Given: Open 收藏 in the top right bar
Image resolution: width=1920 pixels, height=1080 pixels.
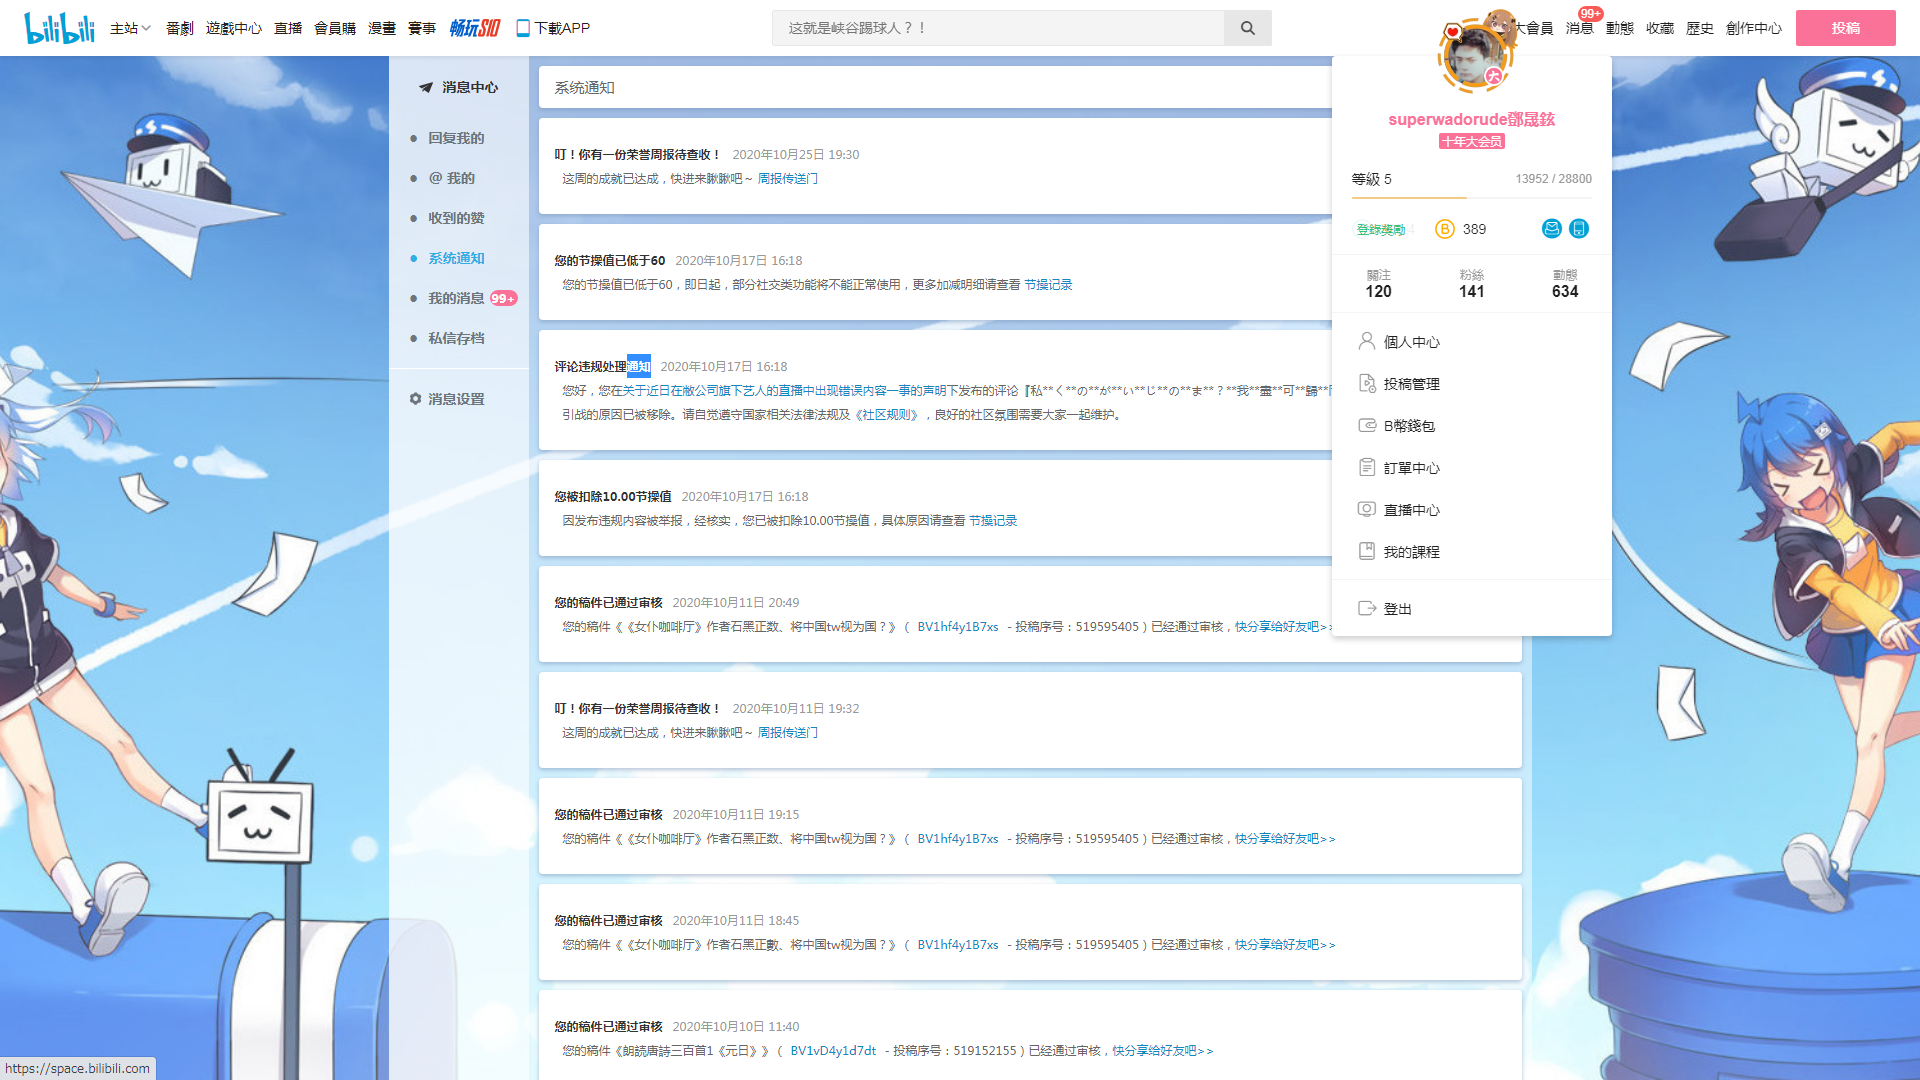Looking at the screenshot, I should (x=1660, y=28).
